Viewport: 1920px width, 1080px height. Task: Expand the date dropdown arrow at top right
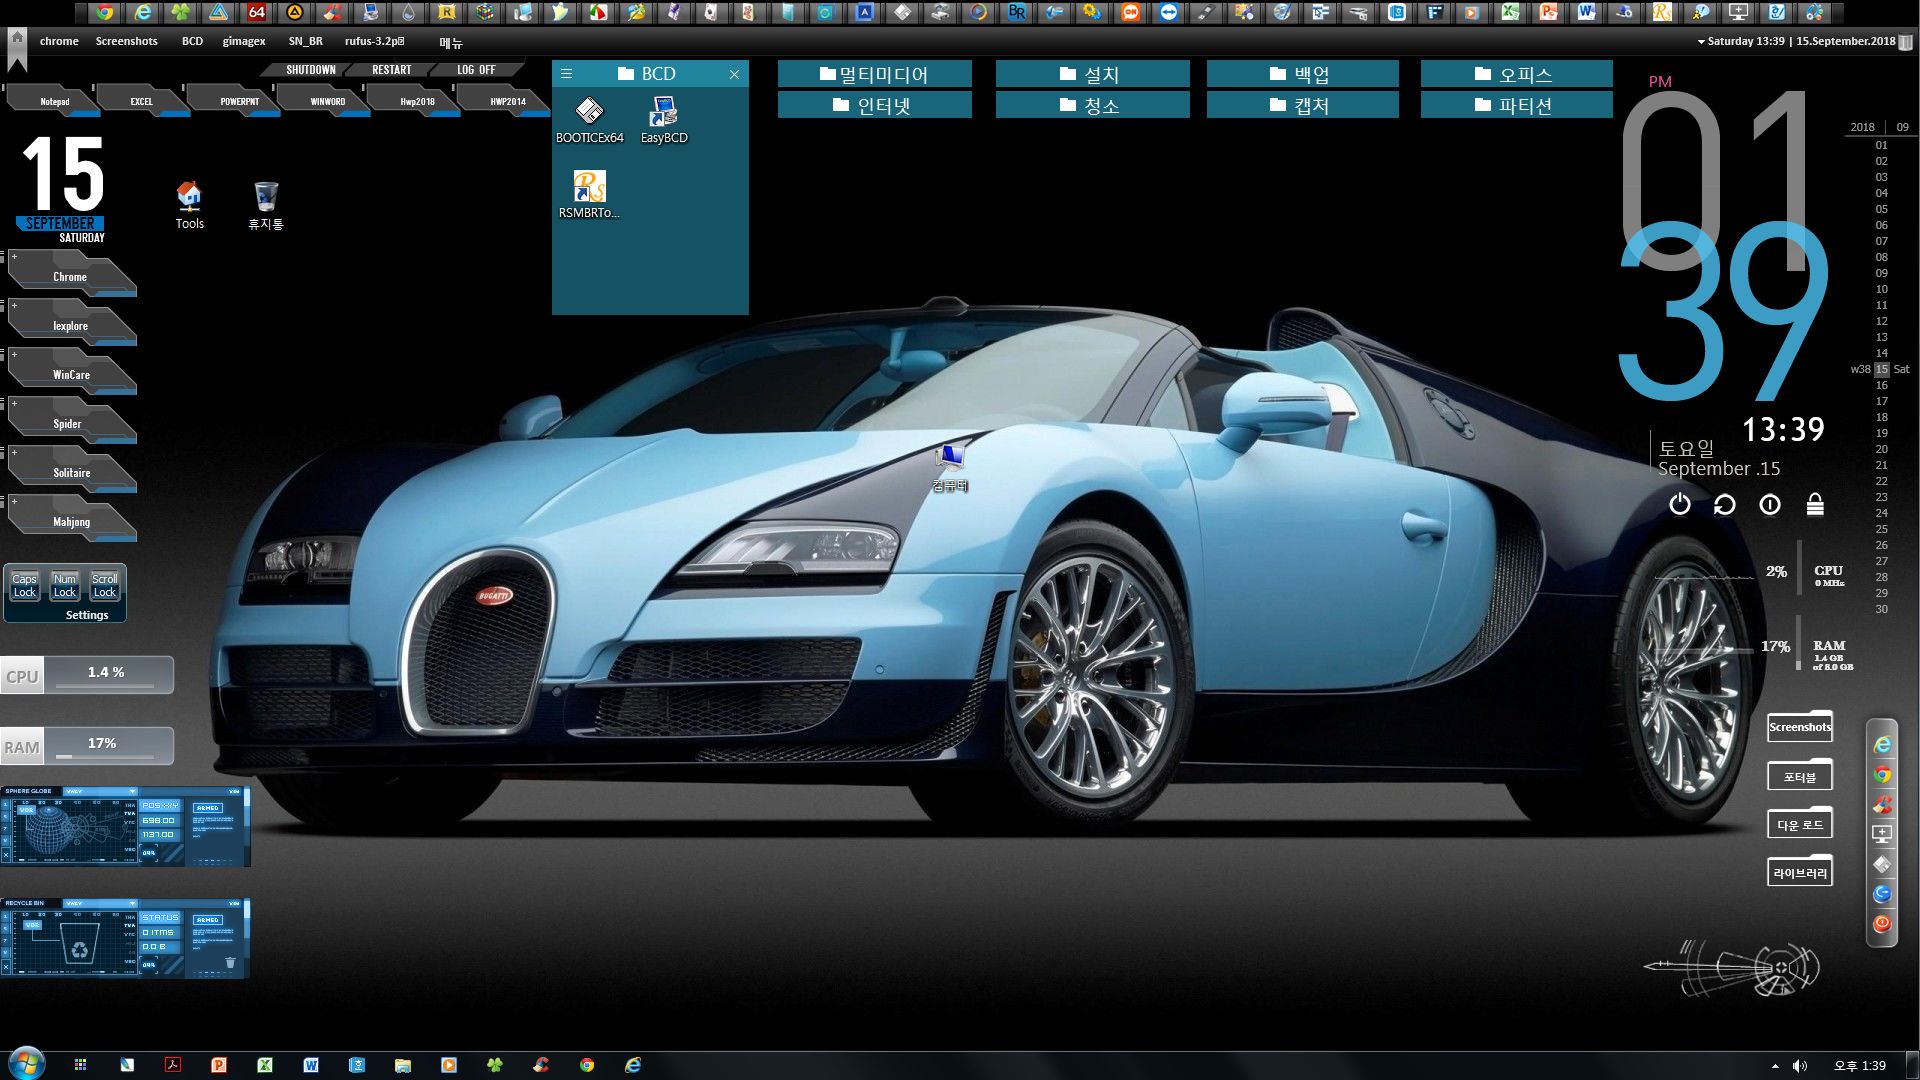[x=1701, y=42]
